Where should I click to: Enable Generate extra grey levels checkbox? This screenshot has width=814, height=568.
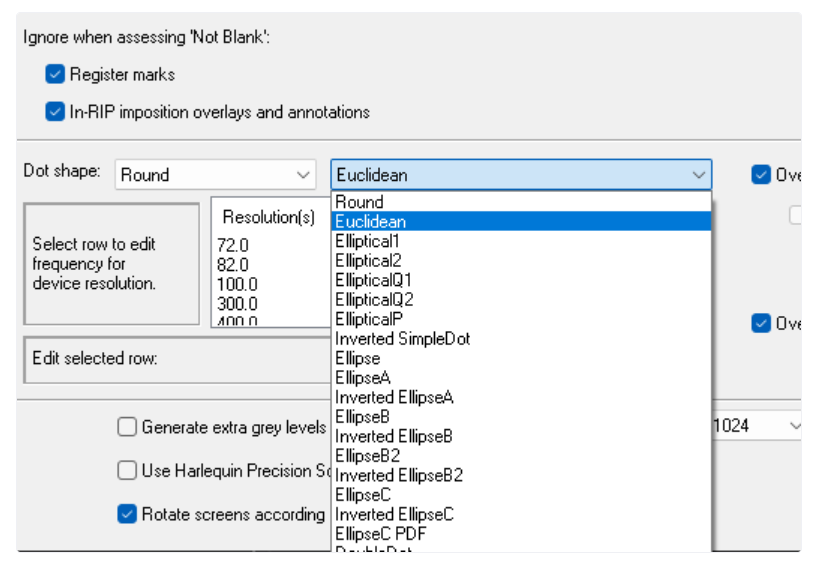127,427
